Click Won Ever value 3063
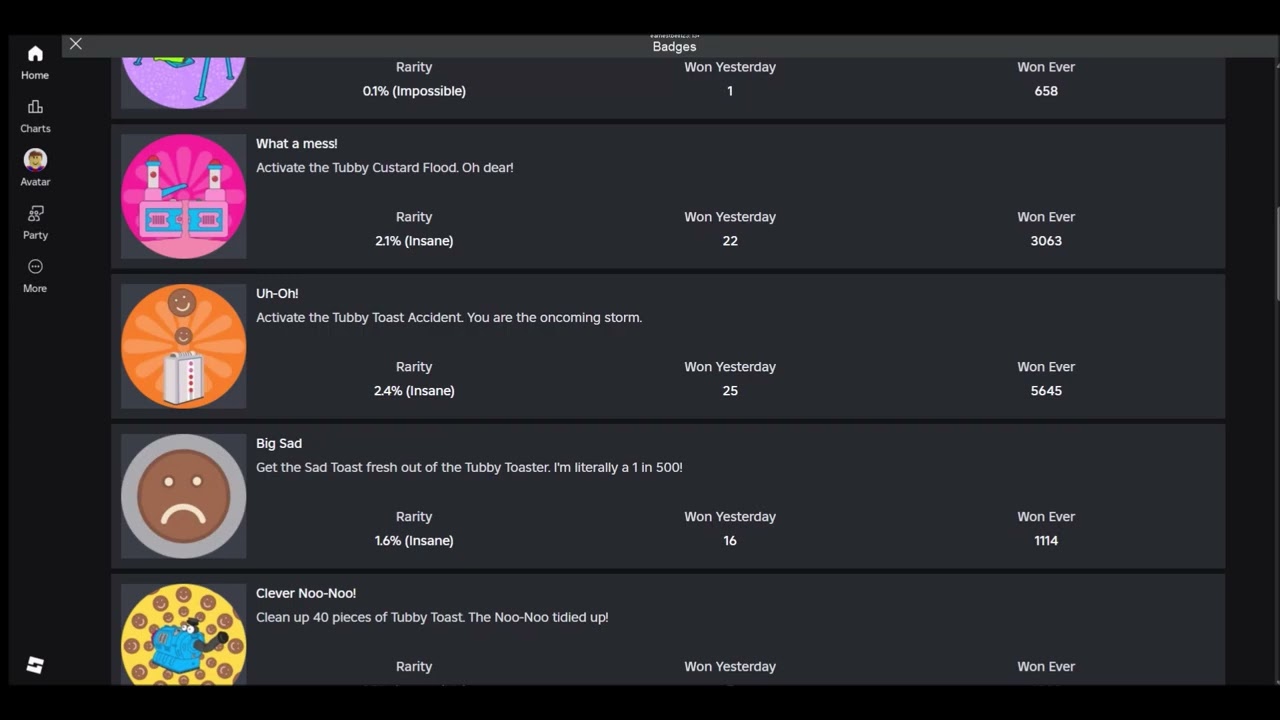Viewport: 1280px width, 720px height. click(1046, 241)
